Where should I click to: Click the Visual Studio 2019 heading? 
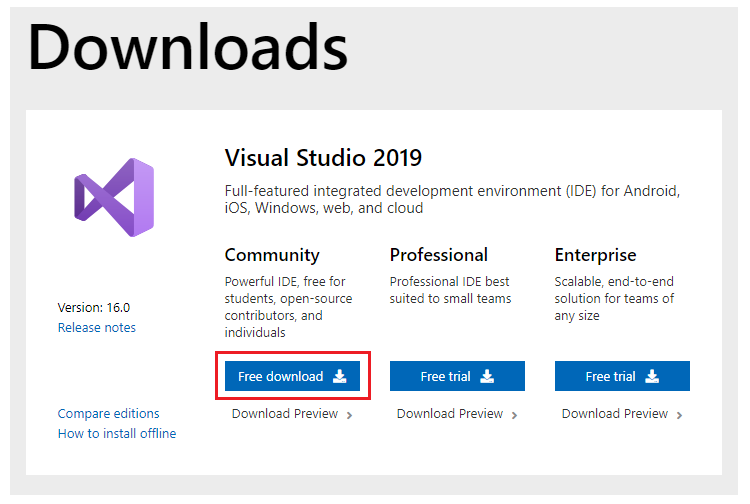click(323, 158)
